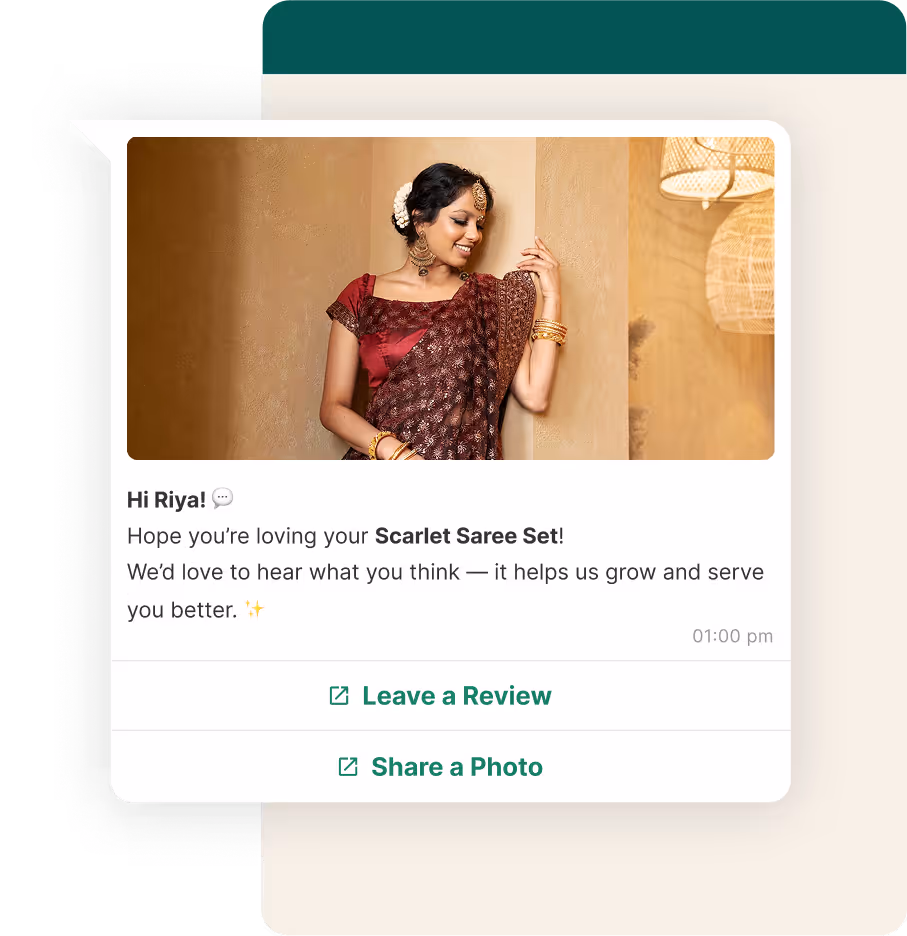Select the bold Scarlet Saree Set product name

[x=466, y=536]
